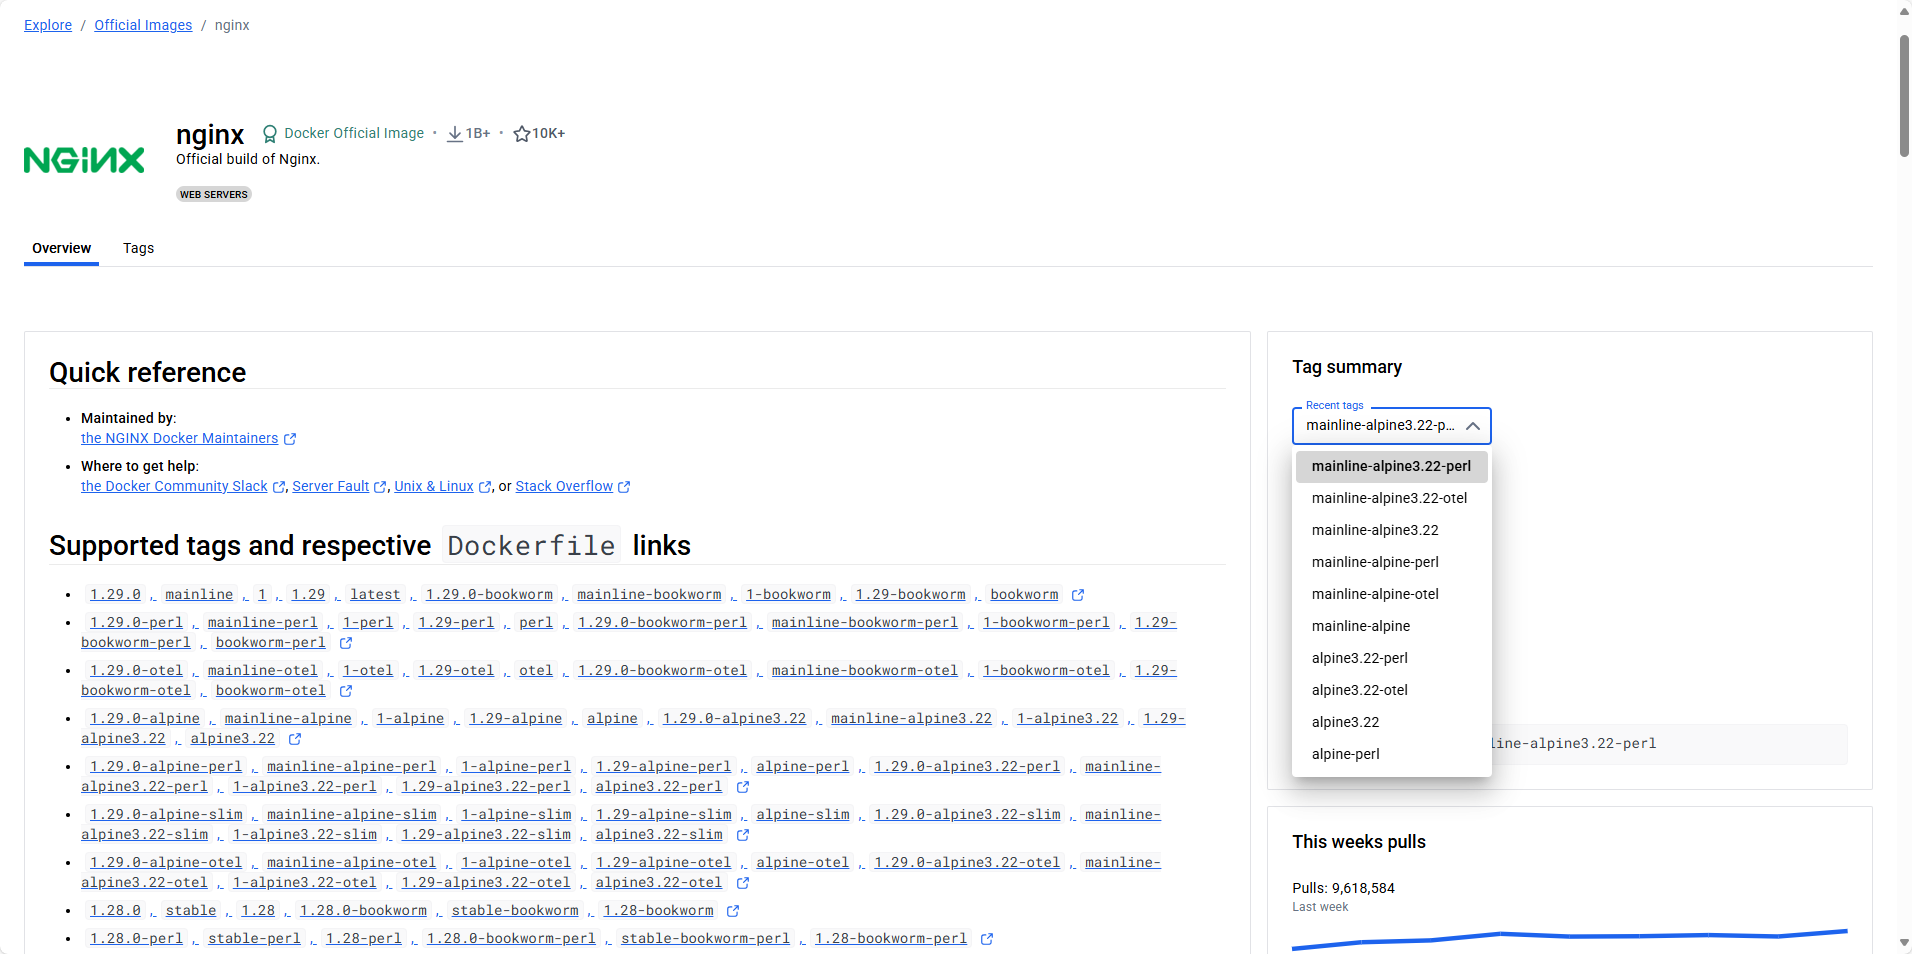The height and width of the screenshot is (954, 1912).
Task: Open the NGINX Docker Maintainers link
Action: coord(180,438)
